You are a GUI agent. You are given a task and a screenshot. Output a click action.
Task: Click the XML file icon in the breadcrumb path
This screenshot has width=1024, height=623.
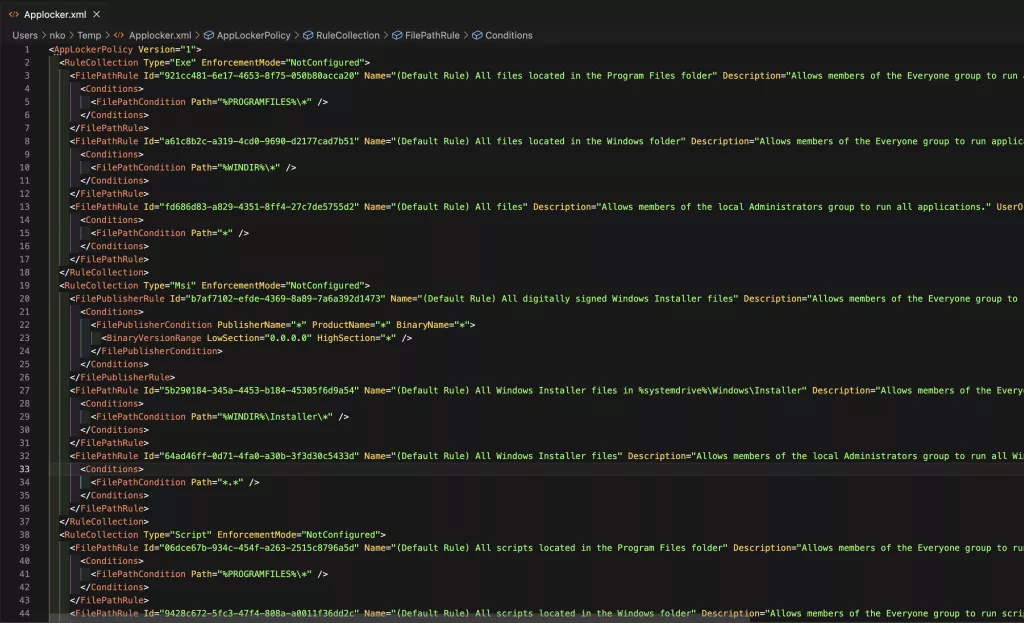click(x=119, y=35)
